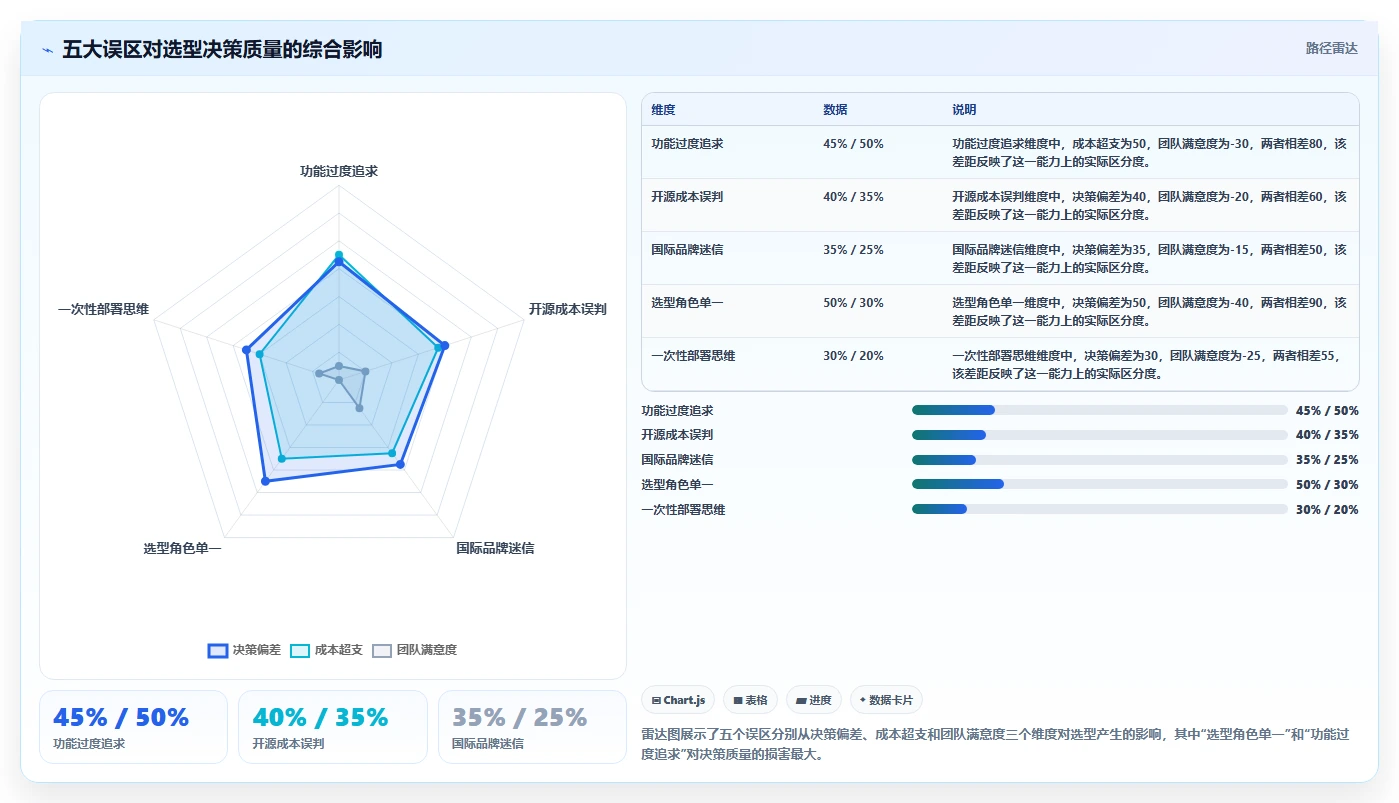The height and width of the screenshot is (803, 1399).
Task: Select the 选型角色单一 table row name
Action: click(x=687, y=303)
